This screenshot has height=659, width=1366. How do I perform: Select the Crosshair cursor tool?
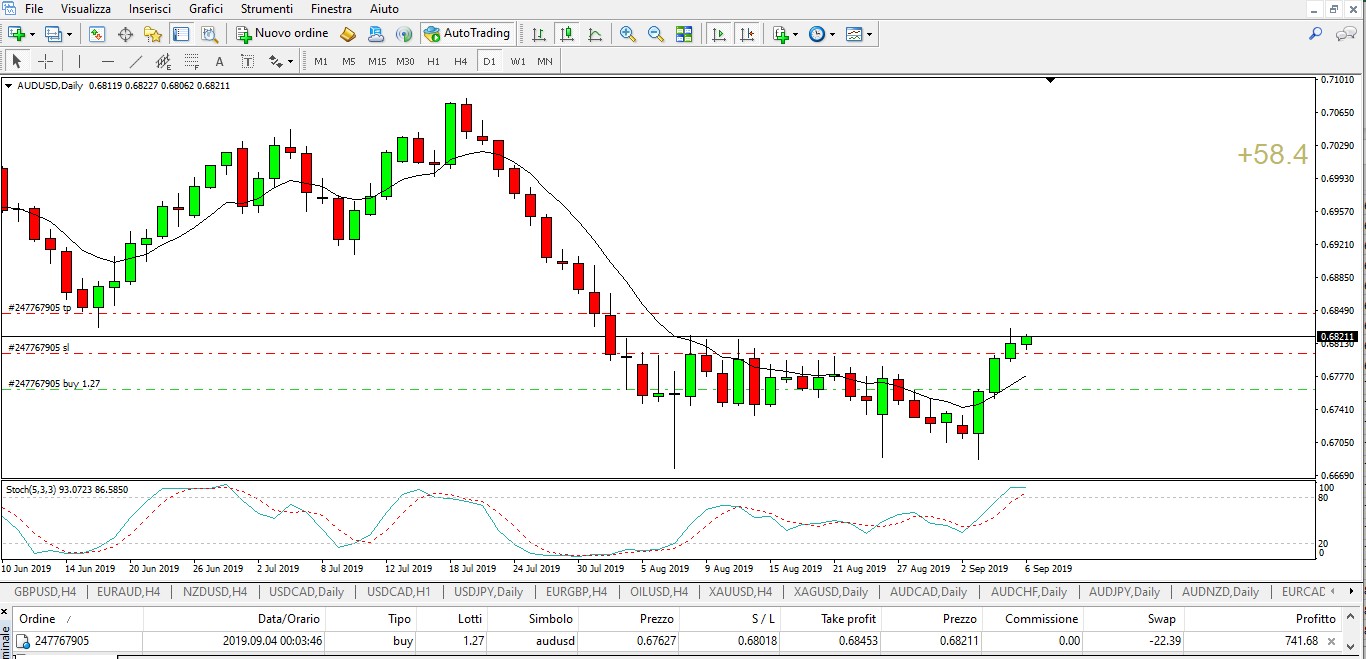(x=45, y=61)
